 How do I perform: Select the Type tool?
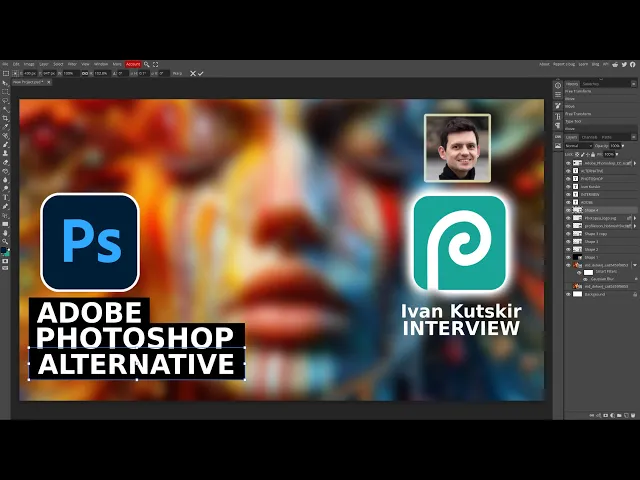(x=5, y=198)
